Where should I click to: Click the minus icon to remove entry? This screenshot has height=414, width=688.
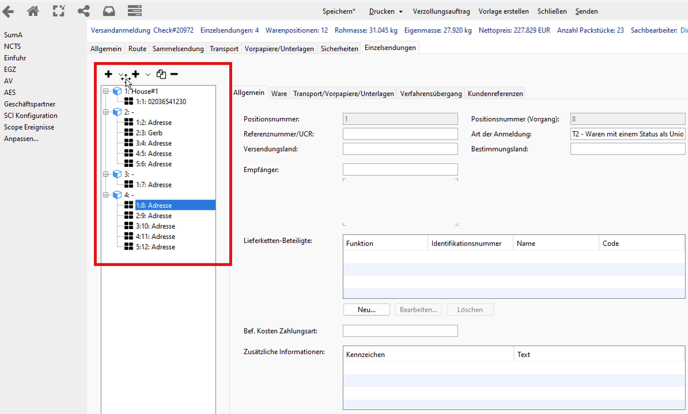(174, 74)
